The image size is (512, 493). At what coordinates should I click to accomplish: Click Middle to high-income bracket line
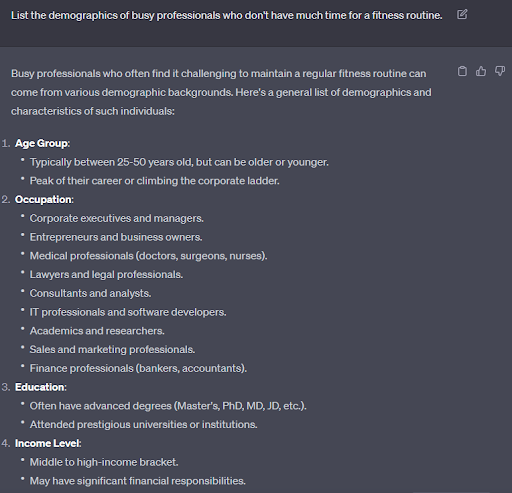[104, 462]
